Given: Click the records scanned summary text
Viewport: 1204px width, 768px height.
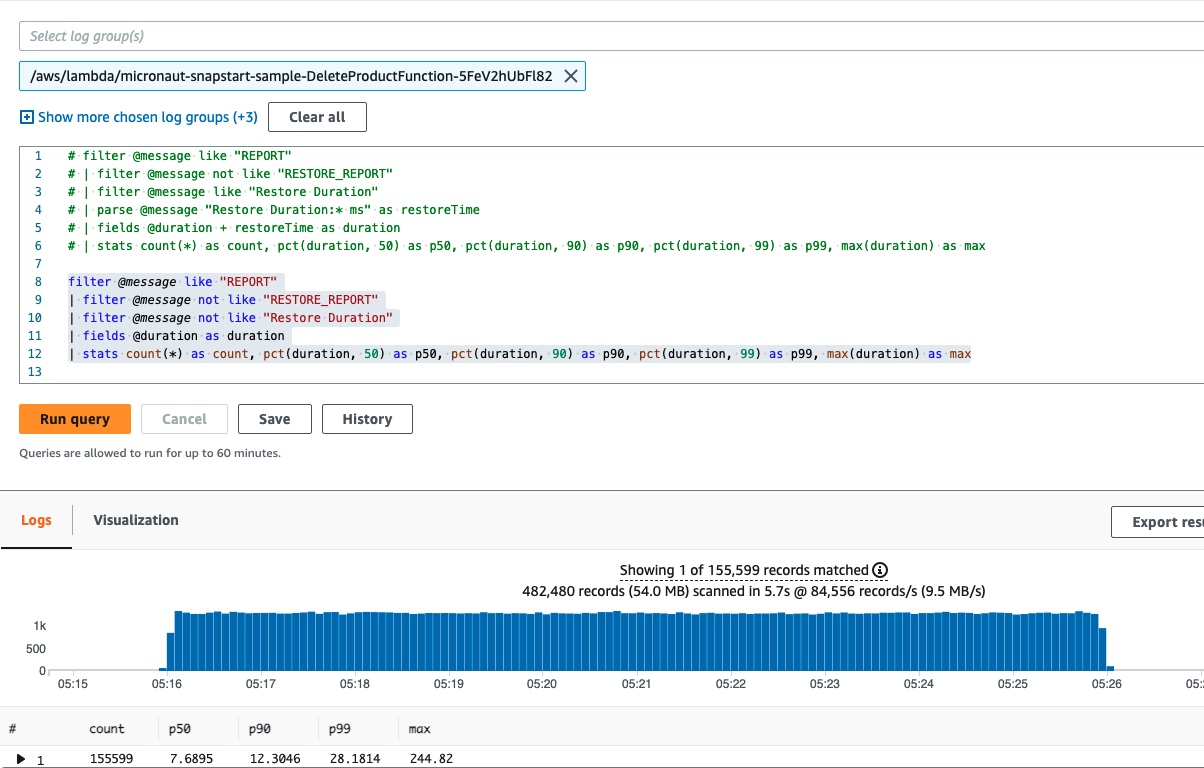Looking at the screenshot, I should [x=754, y=591].
